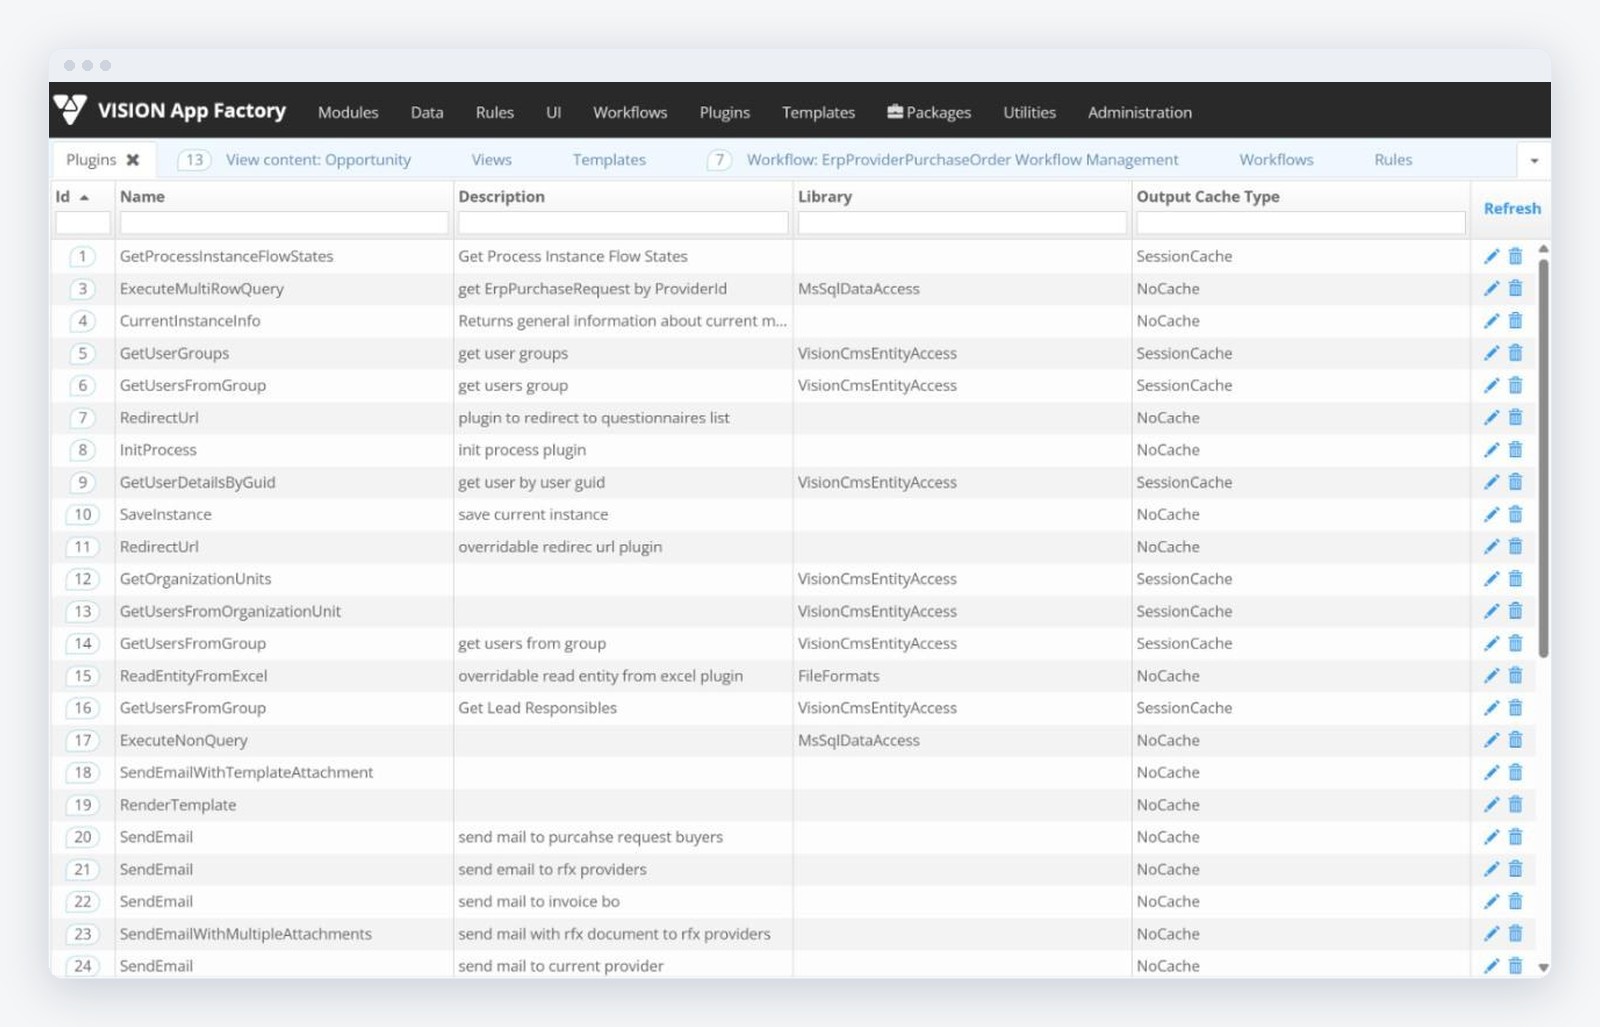This screenshot has width=1600, height=1027.
Task: Click the table vertical scrollbar thumb
Action: (1543, 457)
